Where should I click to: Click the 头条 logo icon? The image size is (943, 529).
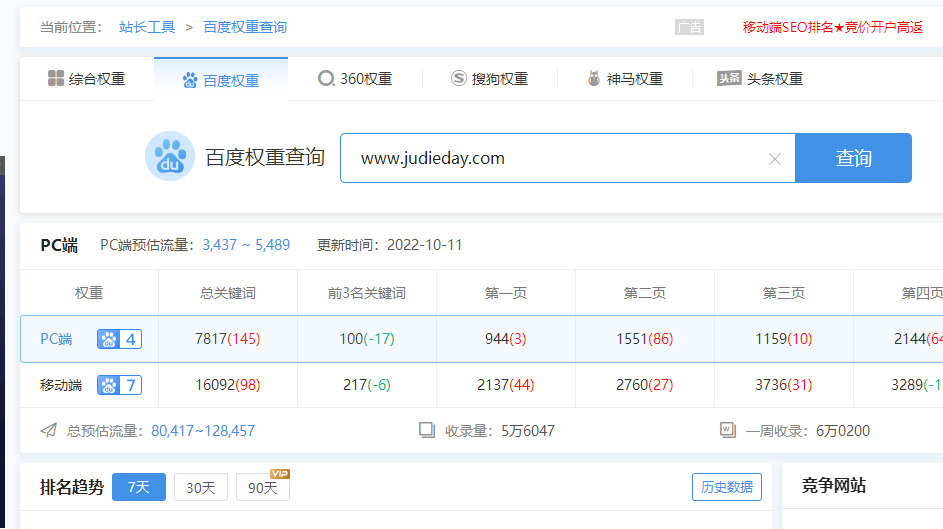[729, 78]
